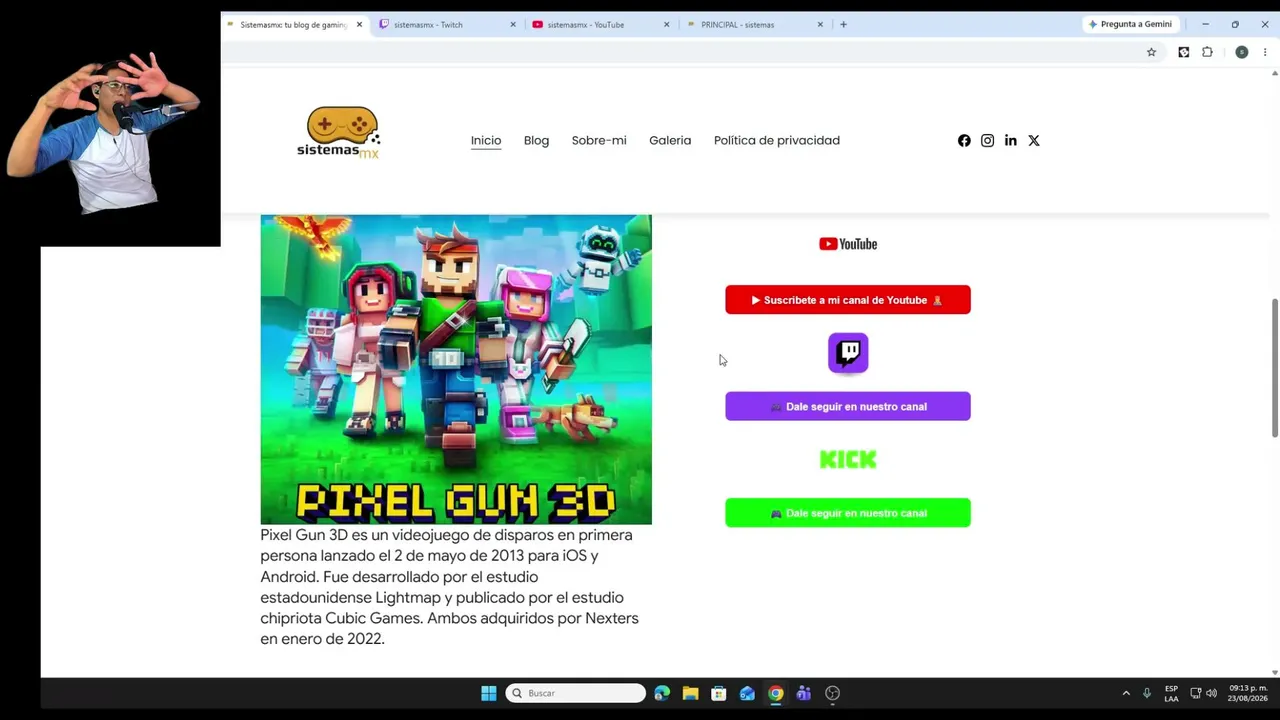Open the Galeria menu item

670,140
